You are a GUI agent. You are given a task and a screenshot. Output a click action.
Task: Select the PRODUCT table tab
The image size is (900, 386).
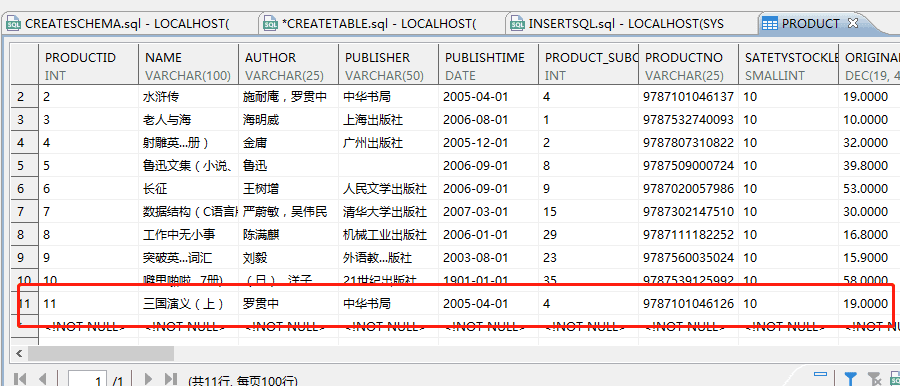pyautogui.click(x=810, y=24)
